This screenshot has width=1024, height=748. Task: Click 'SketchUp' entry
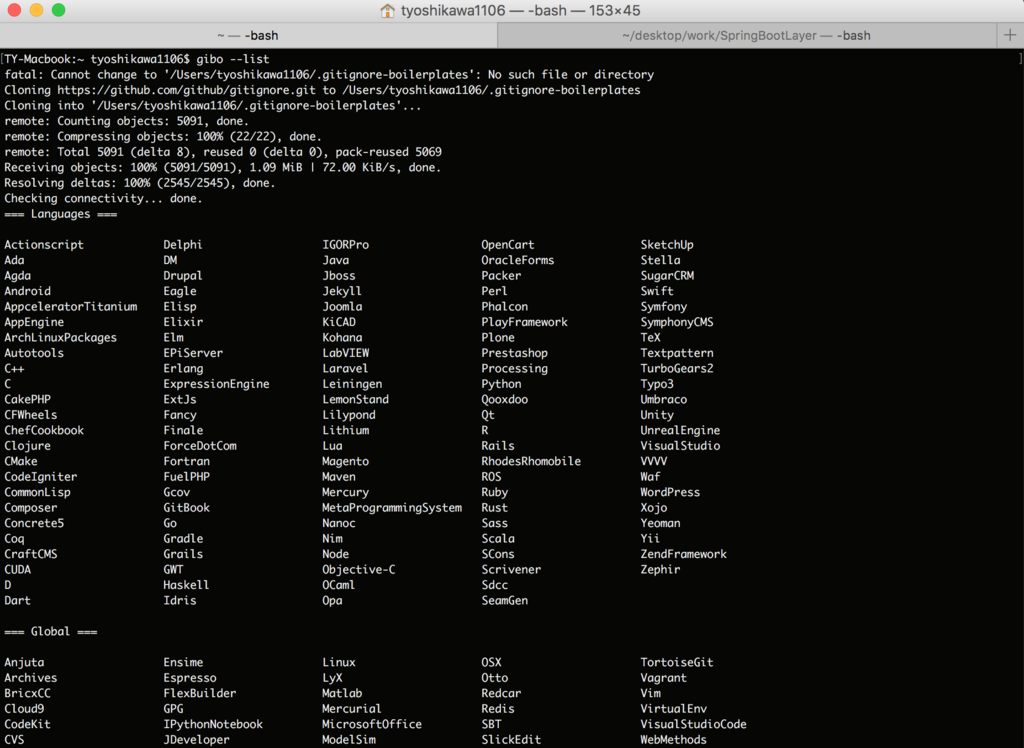tap(667, 245)
